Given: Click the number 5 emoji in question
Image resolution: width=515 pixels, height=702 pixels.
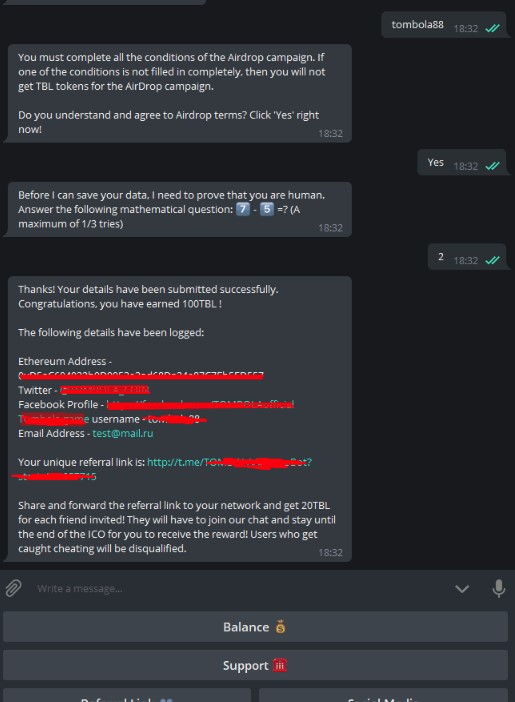Looking at the screenshot, I should click(x=267, y=209).
